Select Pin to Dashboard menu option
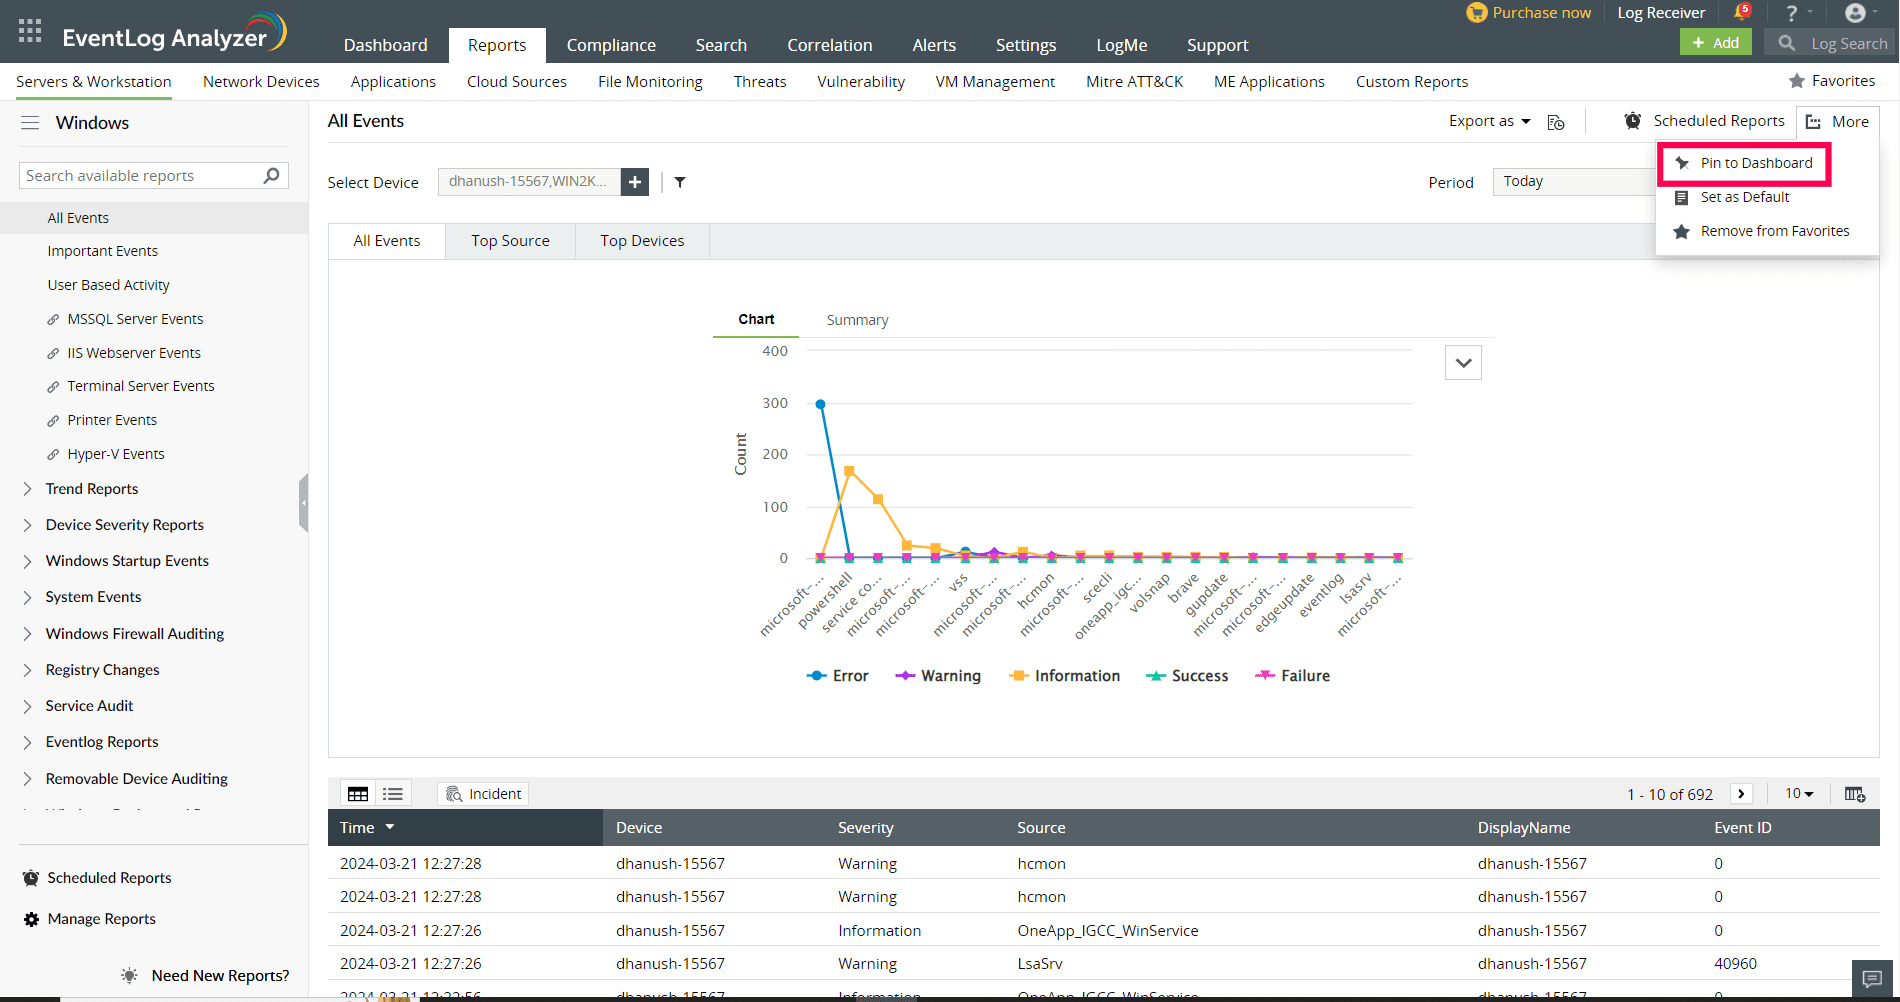Viewport: 1900px width, 1002px height. coord(1755,163)
